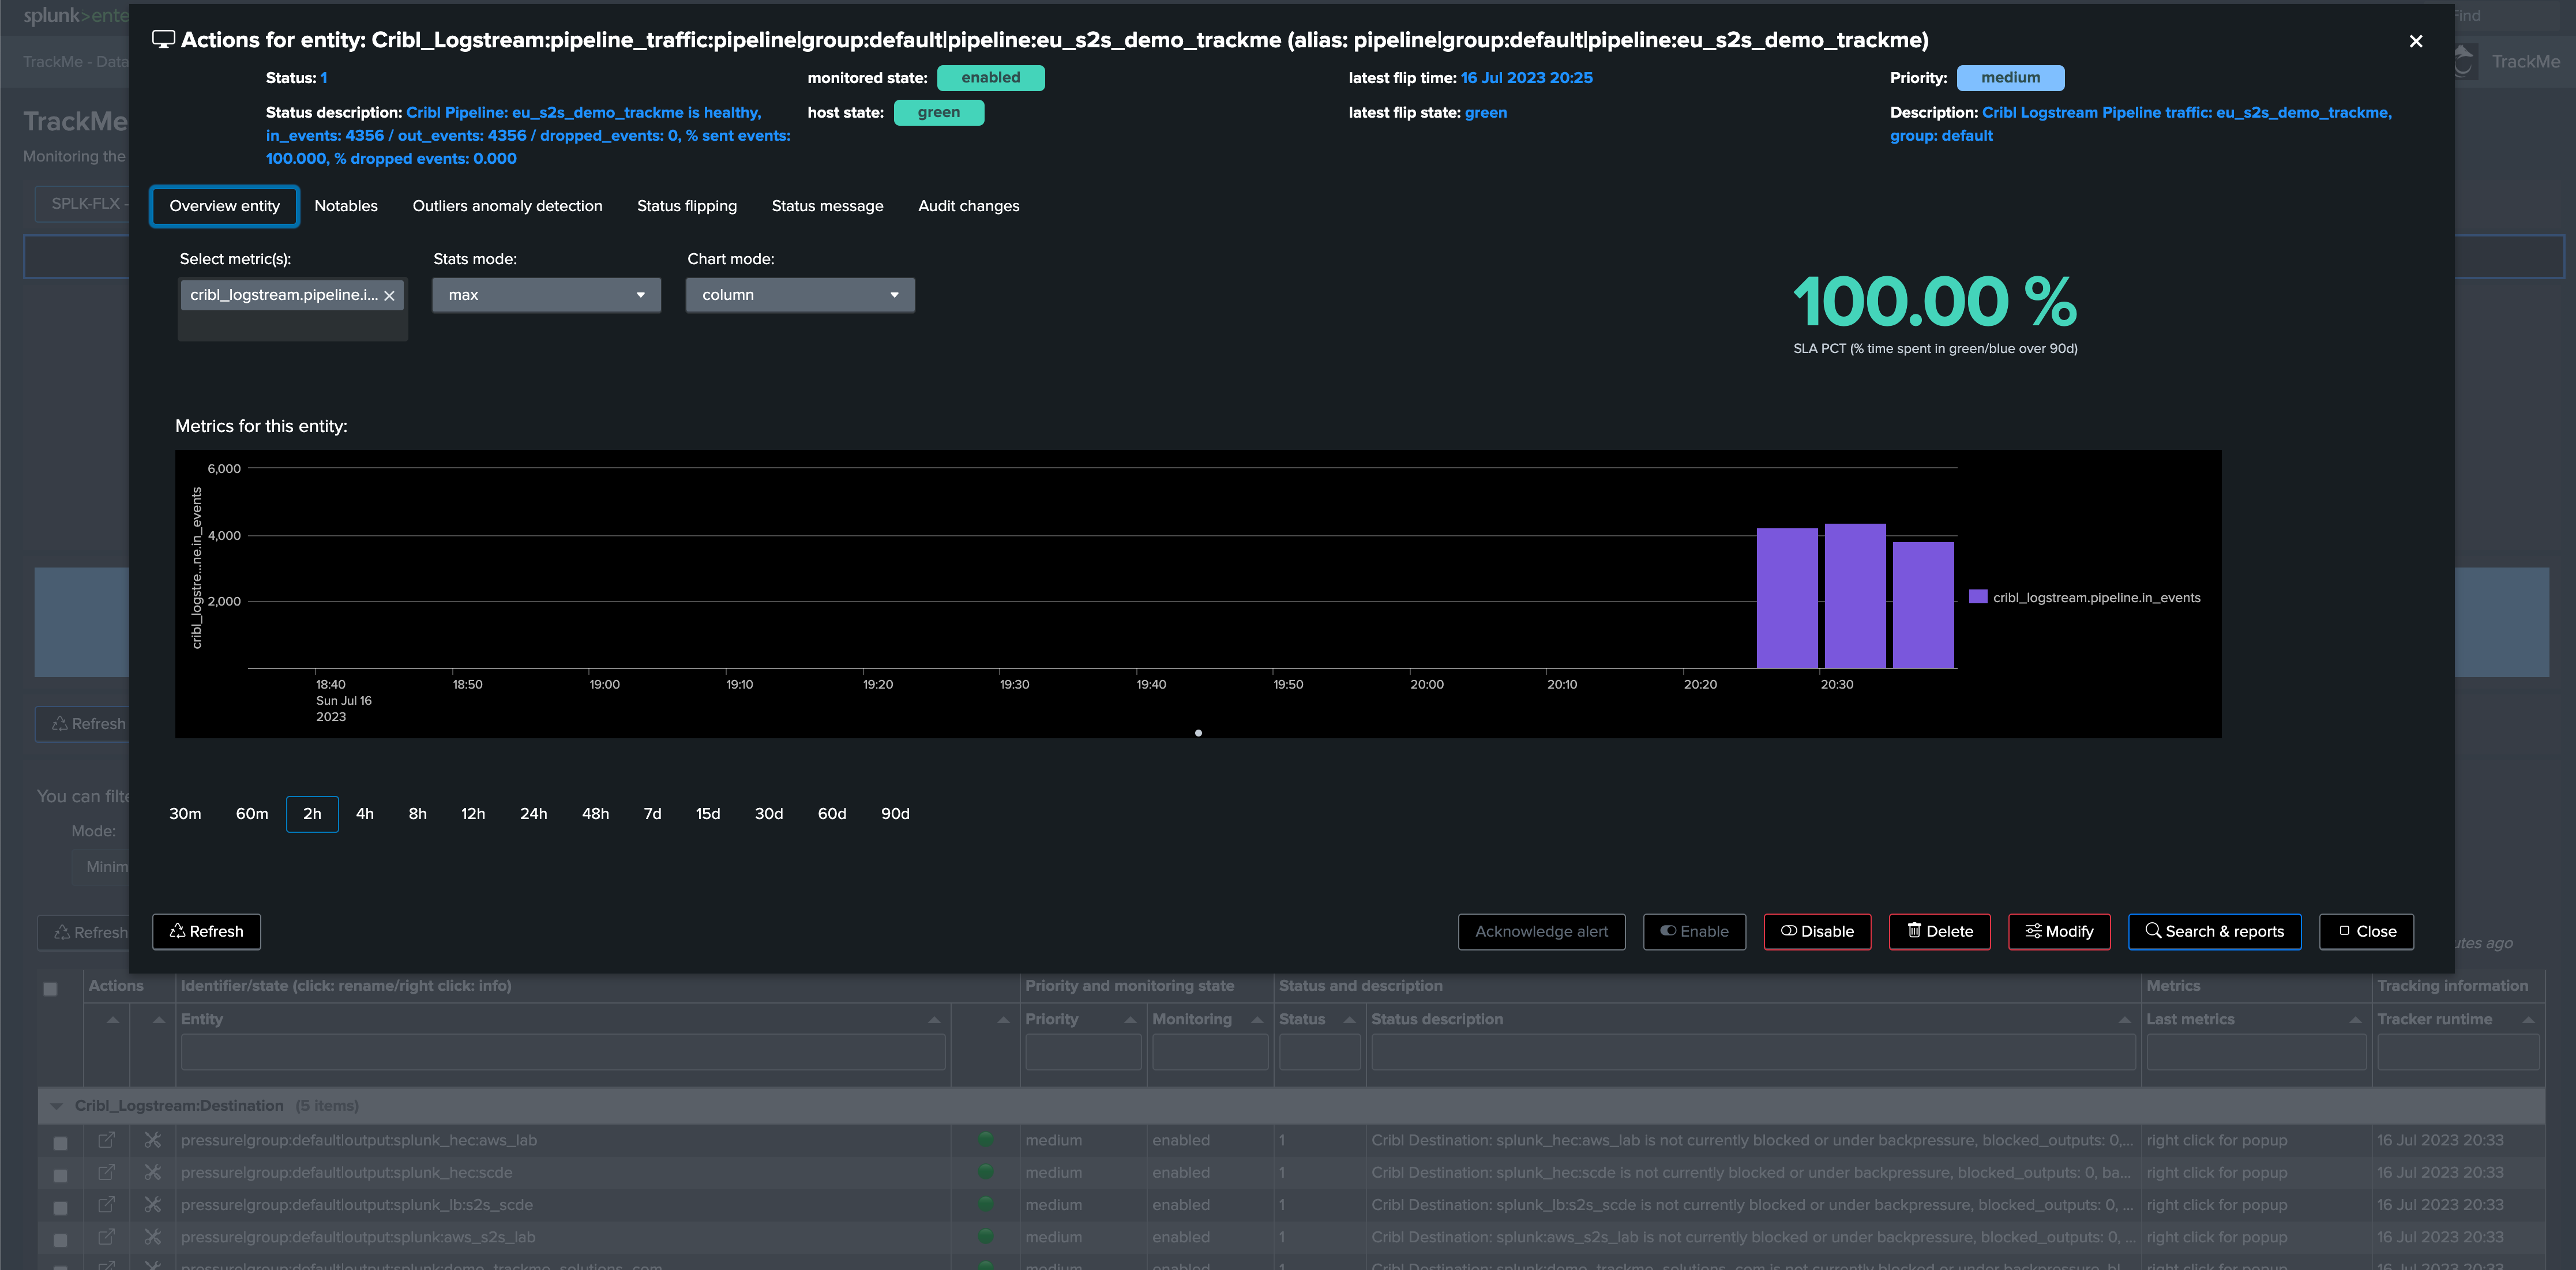Click the tallest purple chart column
The width and height of the screenshot is (2576, 1270).
[x=1855, y=596]
